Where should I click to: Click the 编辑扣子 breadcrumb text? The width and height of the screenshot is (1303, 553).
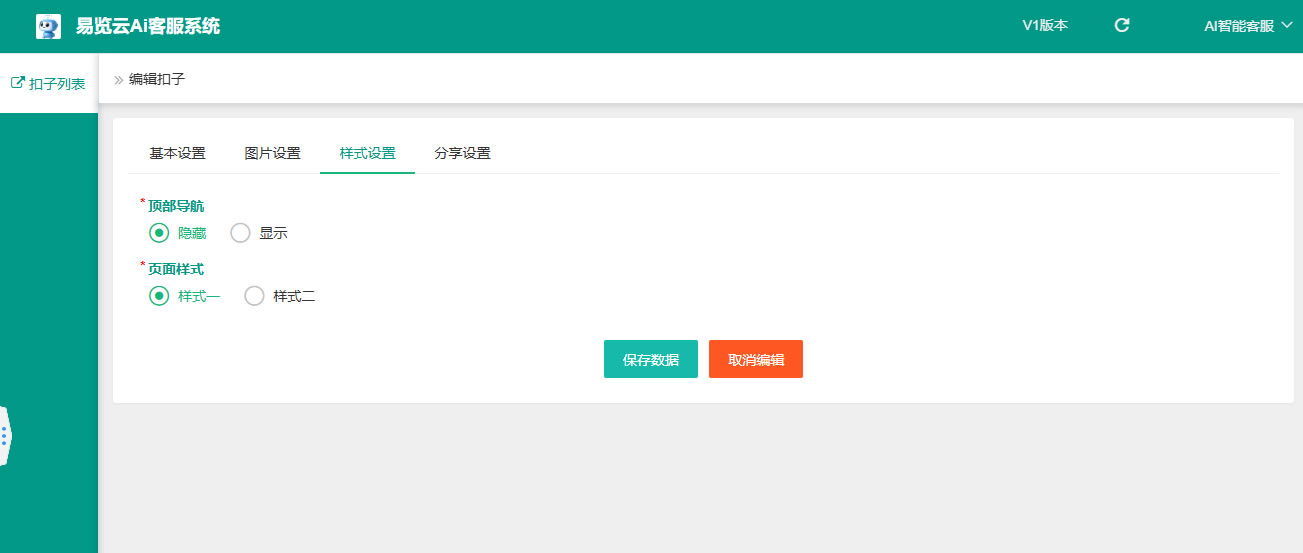pyautogui.click(x=157, y=80)
